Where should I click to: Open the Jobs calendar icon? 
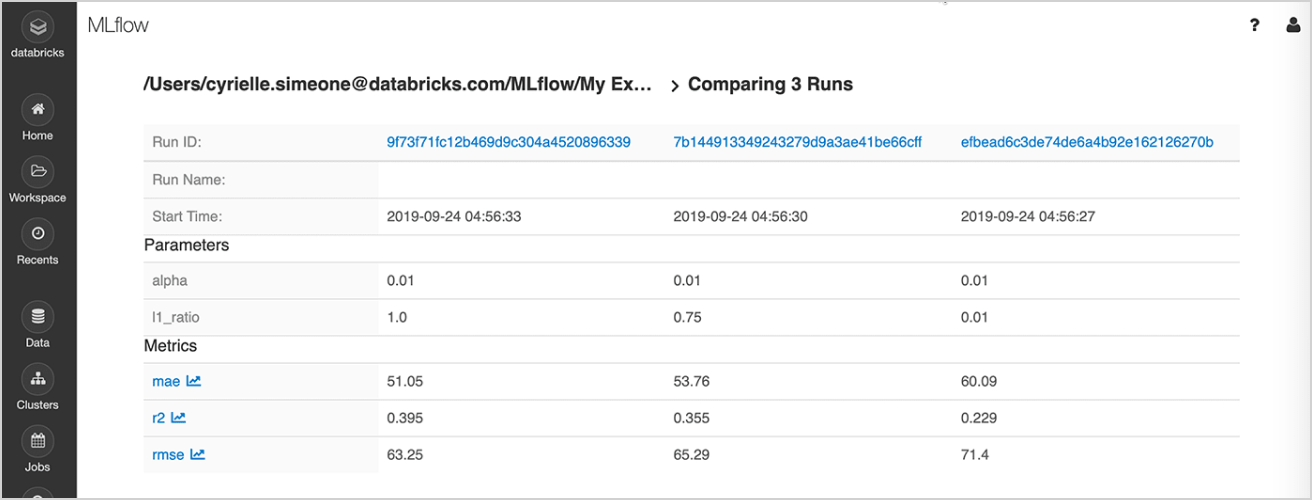[x=38, y=441]
